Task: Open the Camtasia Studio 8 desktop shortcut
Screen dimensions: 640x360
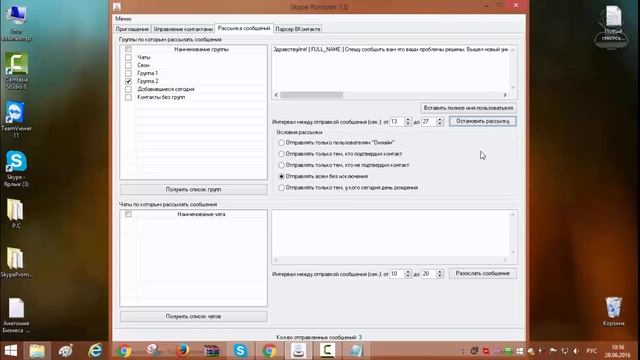Action: 16,70
